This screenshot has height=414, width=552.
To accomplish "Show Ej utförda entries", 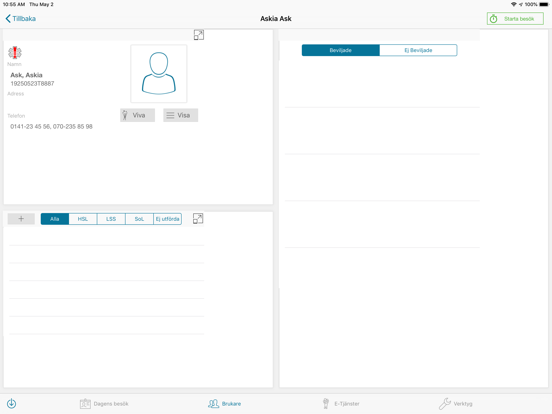I will tap(168, 219).
